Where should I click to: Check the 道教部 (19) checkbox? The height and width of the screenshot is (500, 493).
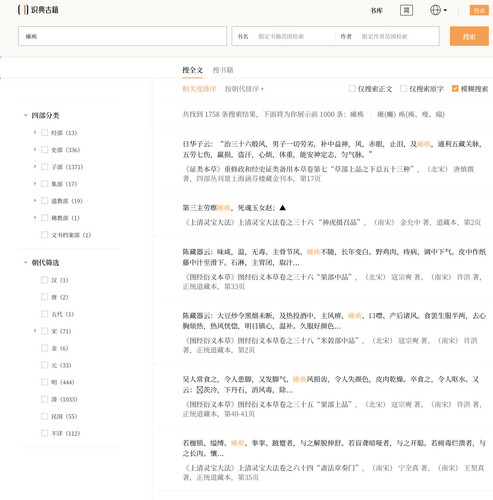click(x=44, y=201)
